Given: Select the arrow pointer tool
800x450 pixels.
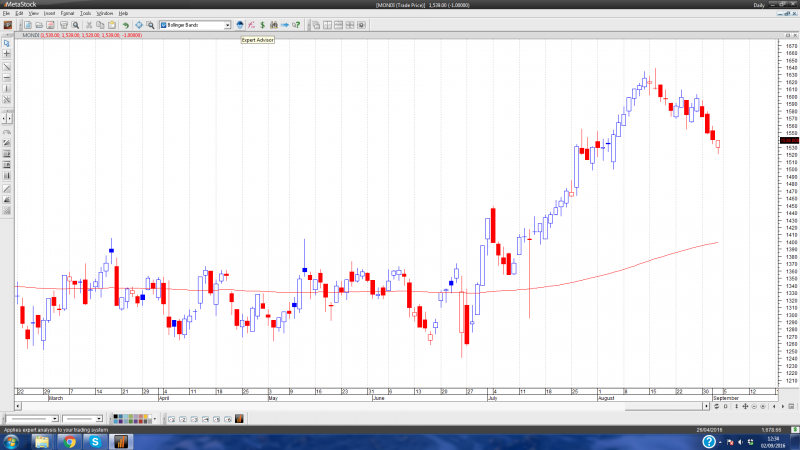Looking at the screenshot, I should coord(7,43).
